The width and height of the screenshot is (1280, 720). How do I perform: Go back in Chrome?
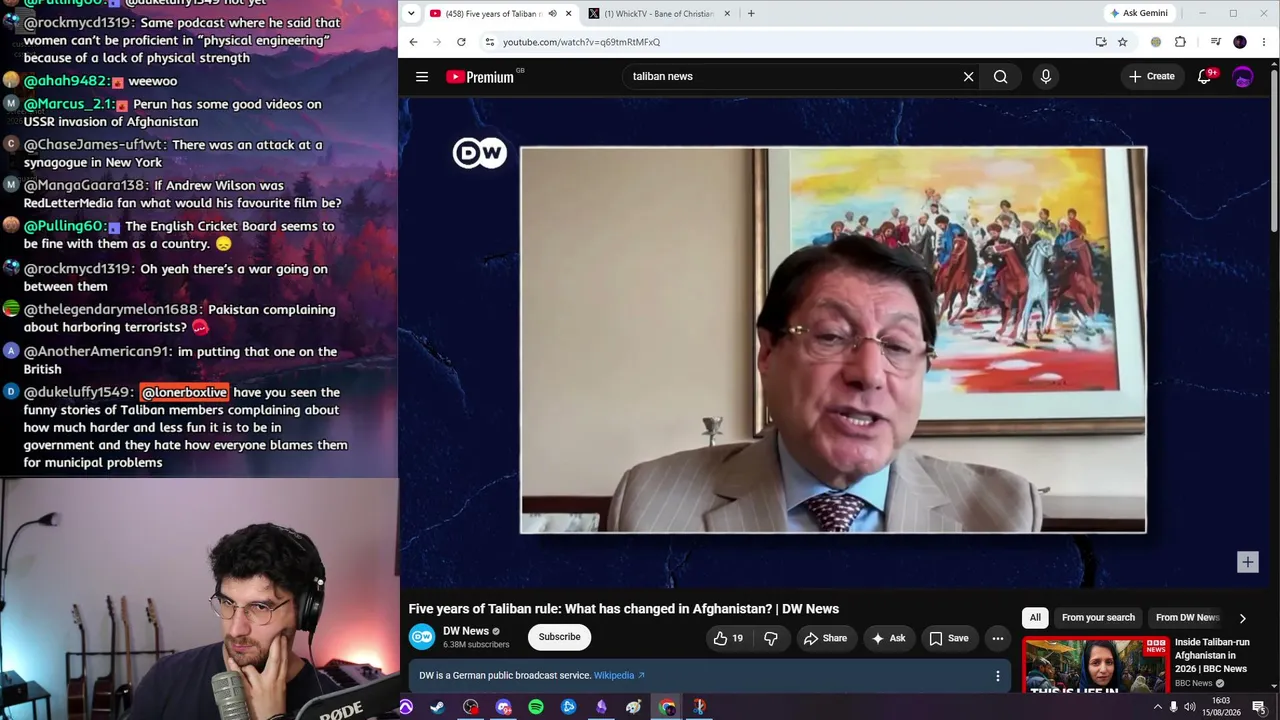click(x=413, y=42)
